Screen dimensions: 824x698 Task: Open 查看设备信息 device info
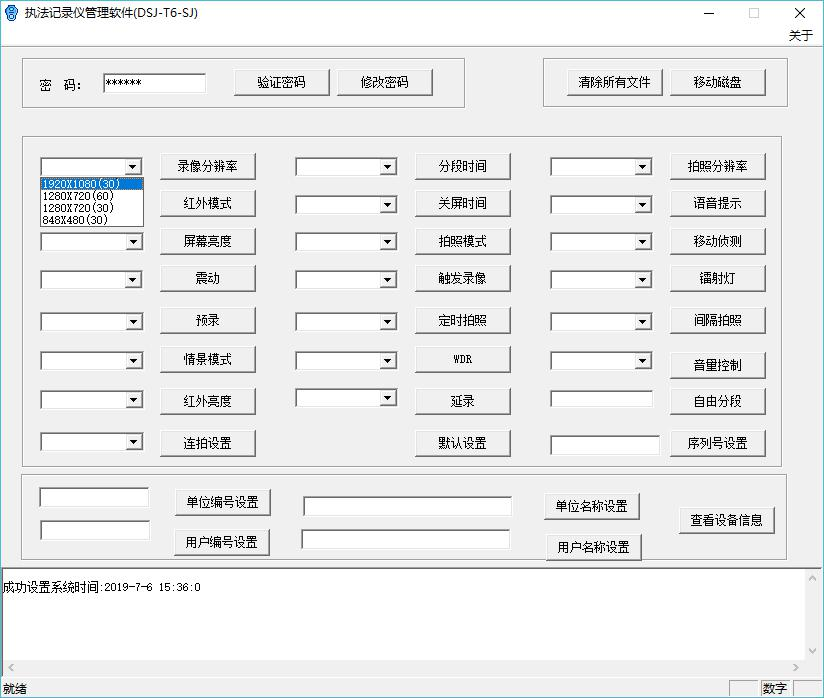726,520
